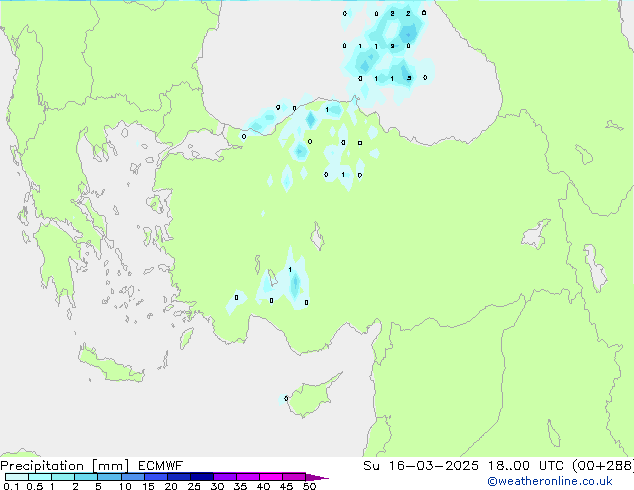Image resolution: width=634 pixels, height=490 pixels.
Task: Select the 35–40 mm legend color swatch
Action: point(247,477)
